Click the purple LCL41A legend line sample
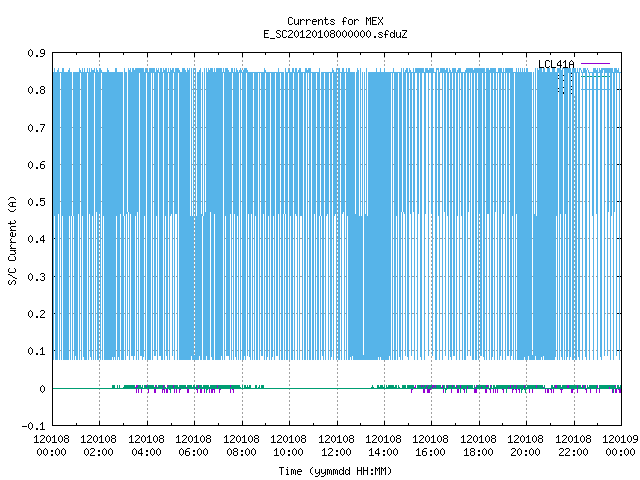The width and height of the screenshot is (640, 480). [595, 64]
